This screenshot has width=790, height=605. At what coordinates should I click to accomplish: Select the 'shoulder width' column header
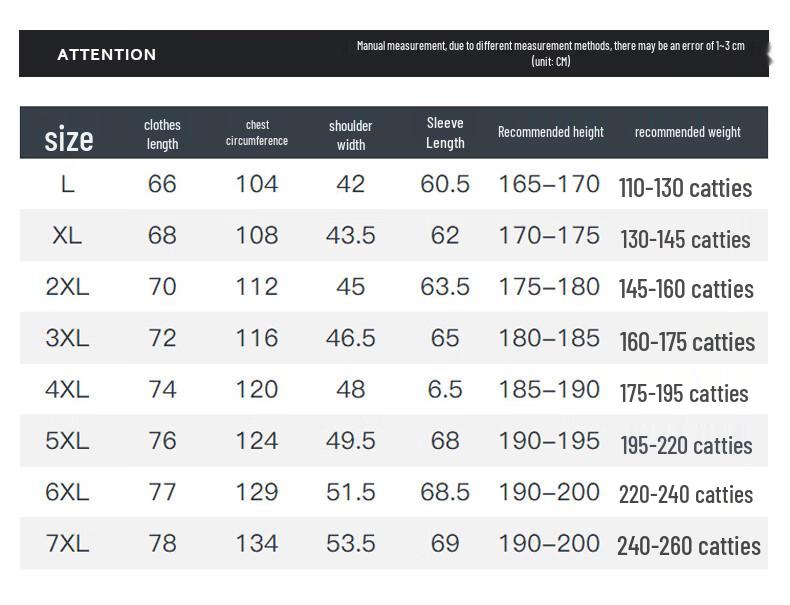point(351,135)
